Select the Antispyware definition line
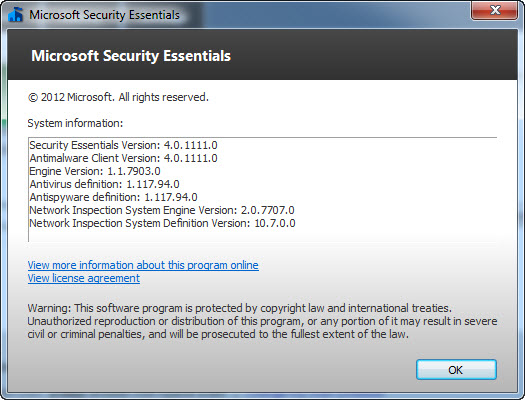Viewport: 525px width, 400px height. click(113, 197)
